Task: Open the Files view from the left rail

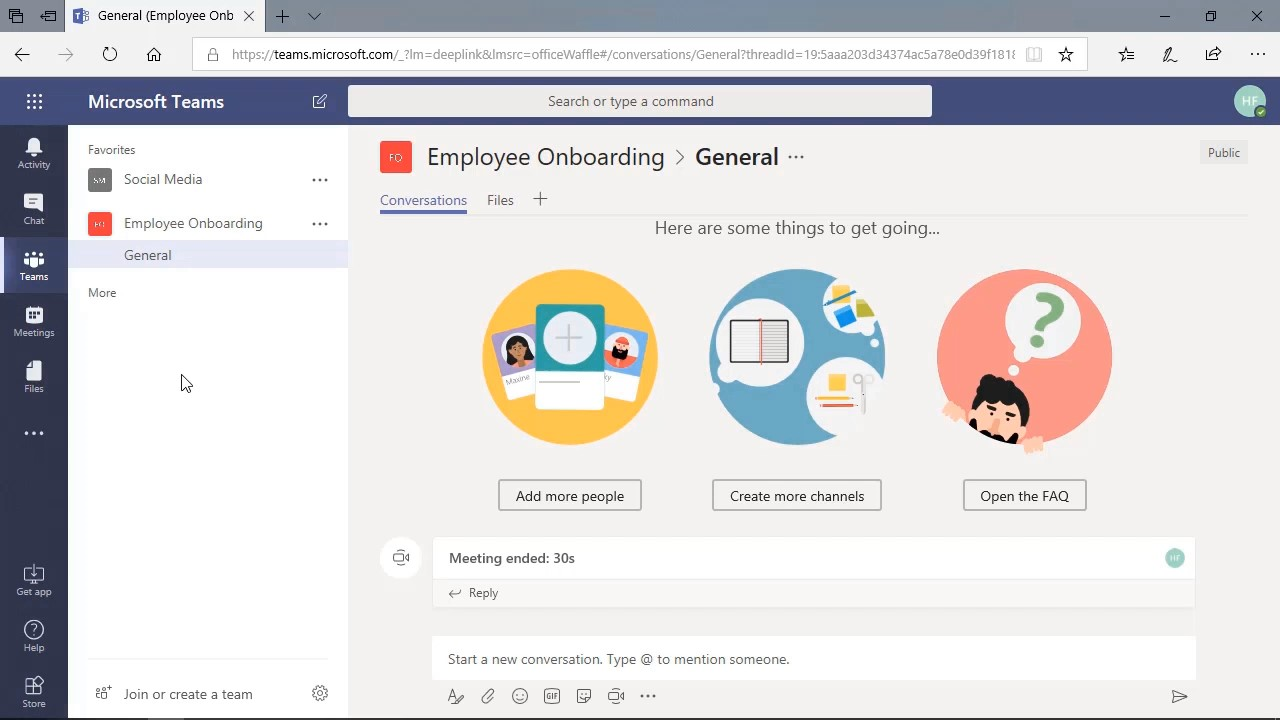Action: (x=34, y=376)
